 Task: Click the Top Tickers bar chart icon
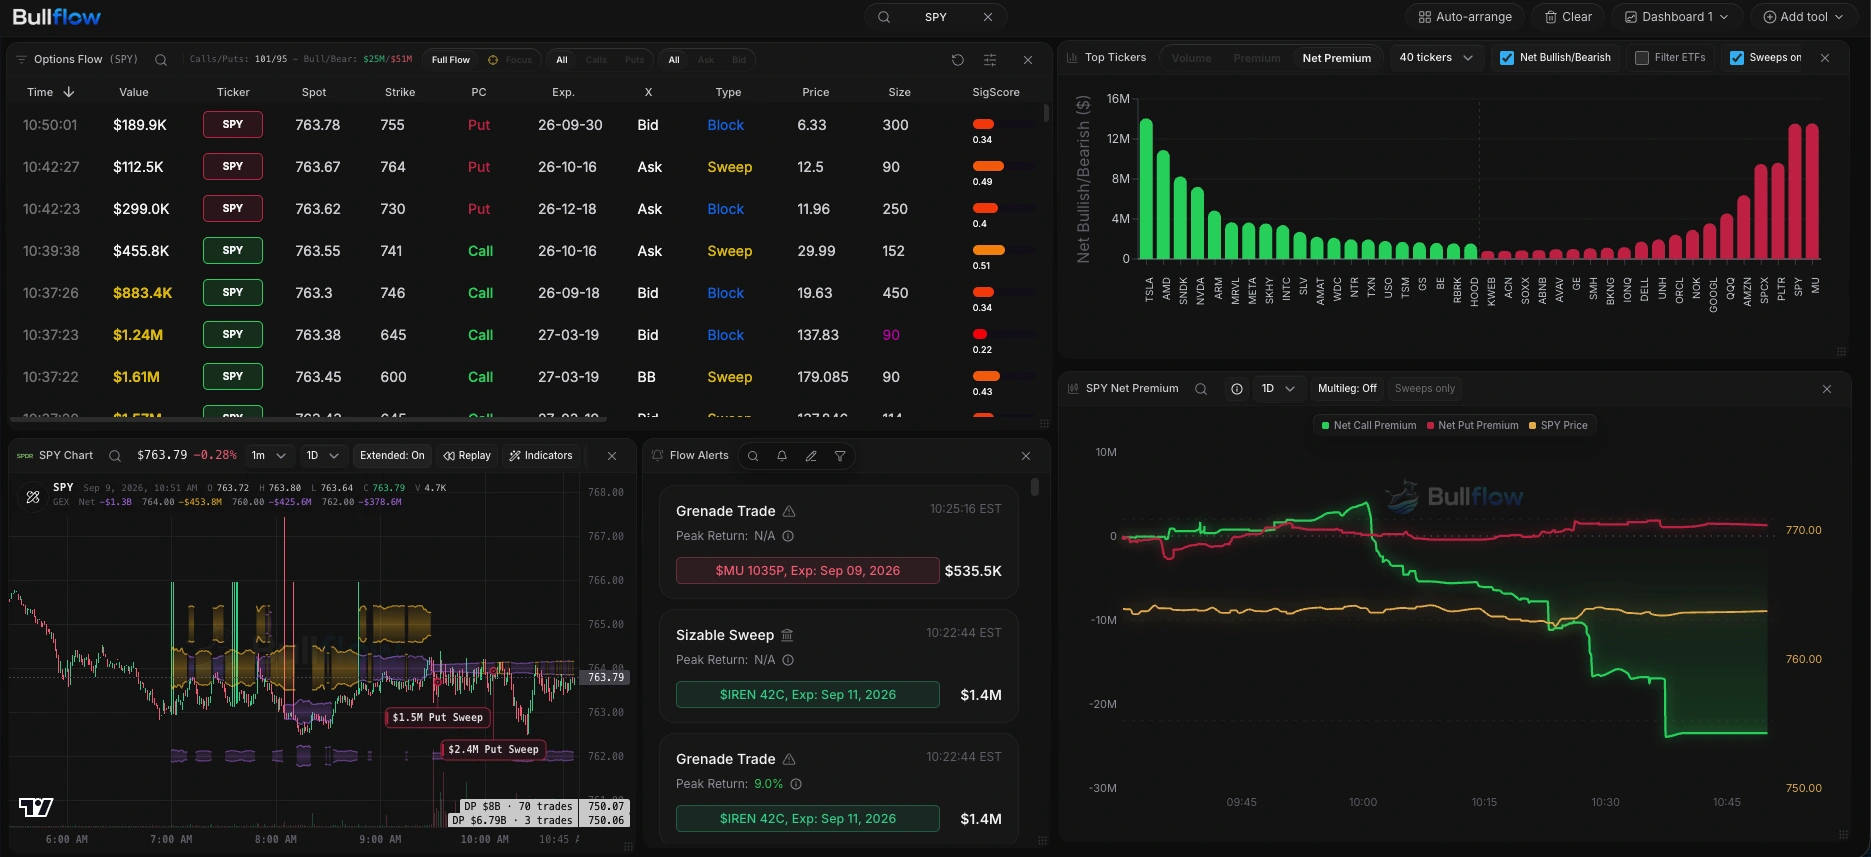pyautogui.click(x=1073, y=58)
